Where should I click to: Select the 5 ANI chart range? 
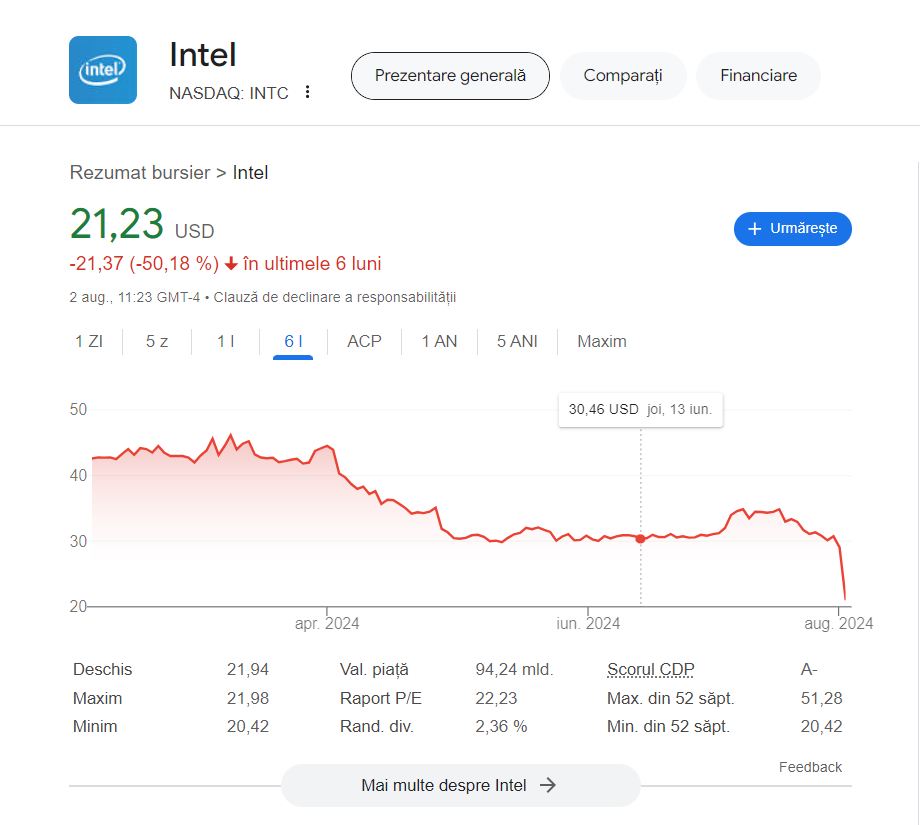click(x=517, y=342)
